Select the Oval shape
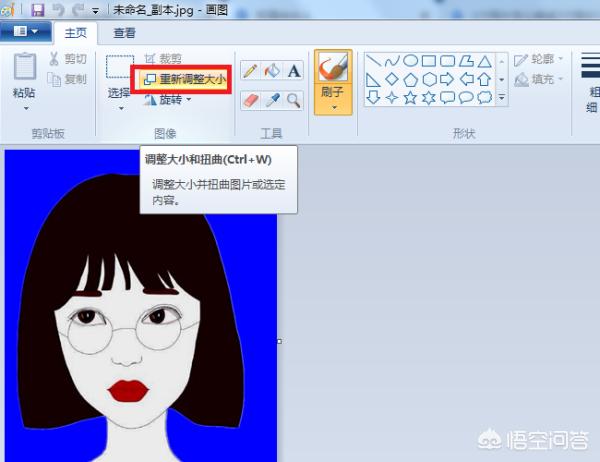The image size is (600, 462). pos(411,61)
